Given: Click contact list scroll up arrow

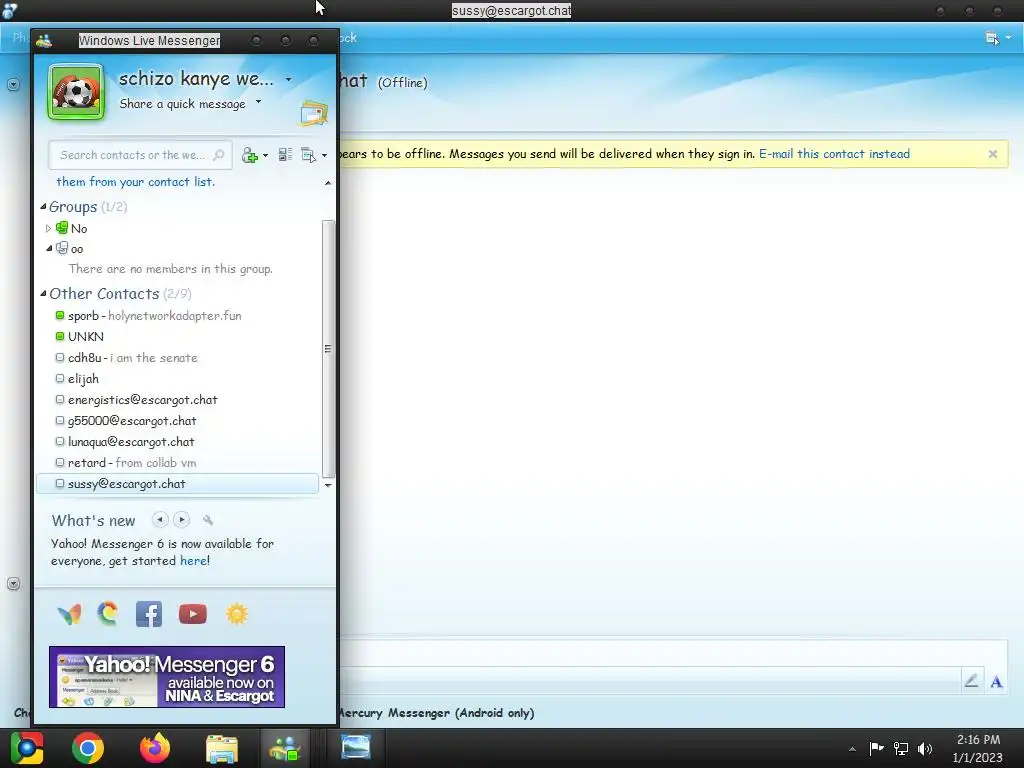Looking at the screenshot, I should pos(328,184).
